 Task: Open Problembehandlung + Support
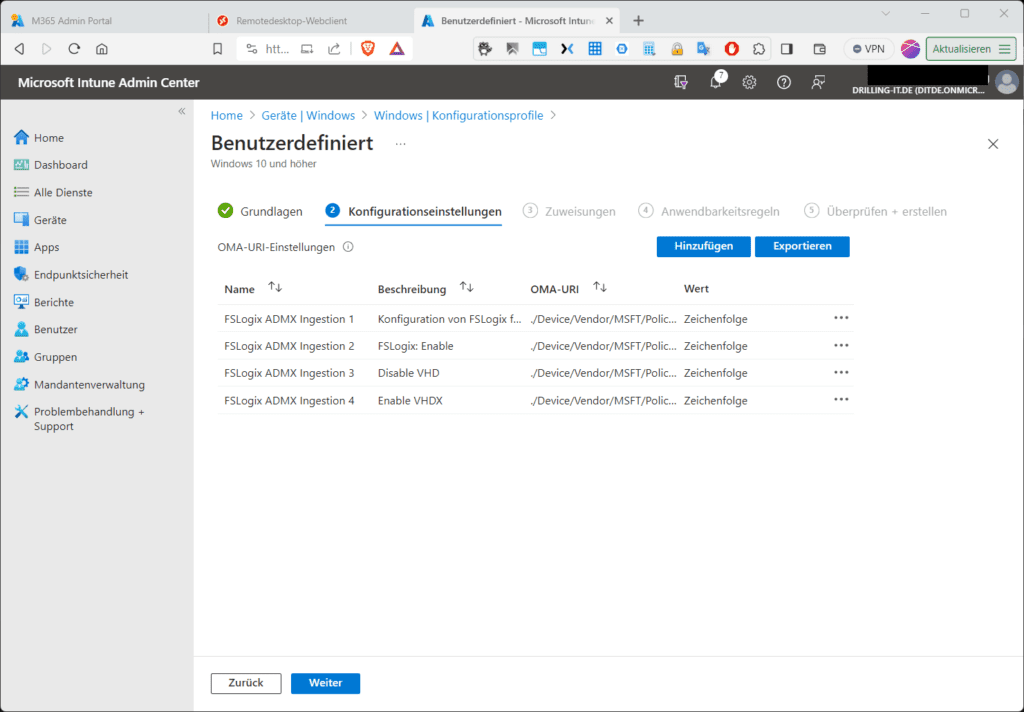[x=80, y=419]
